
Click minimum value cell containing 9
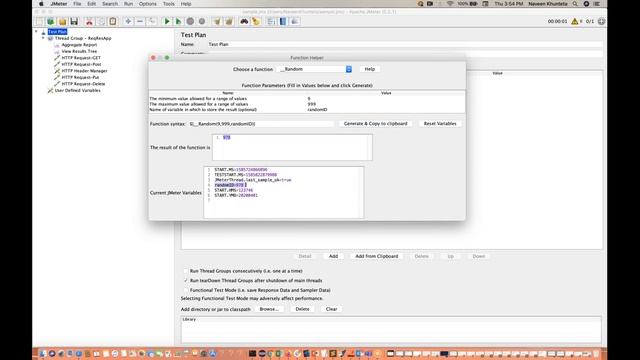386,98
